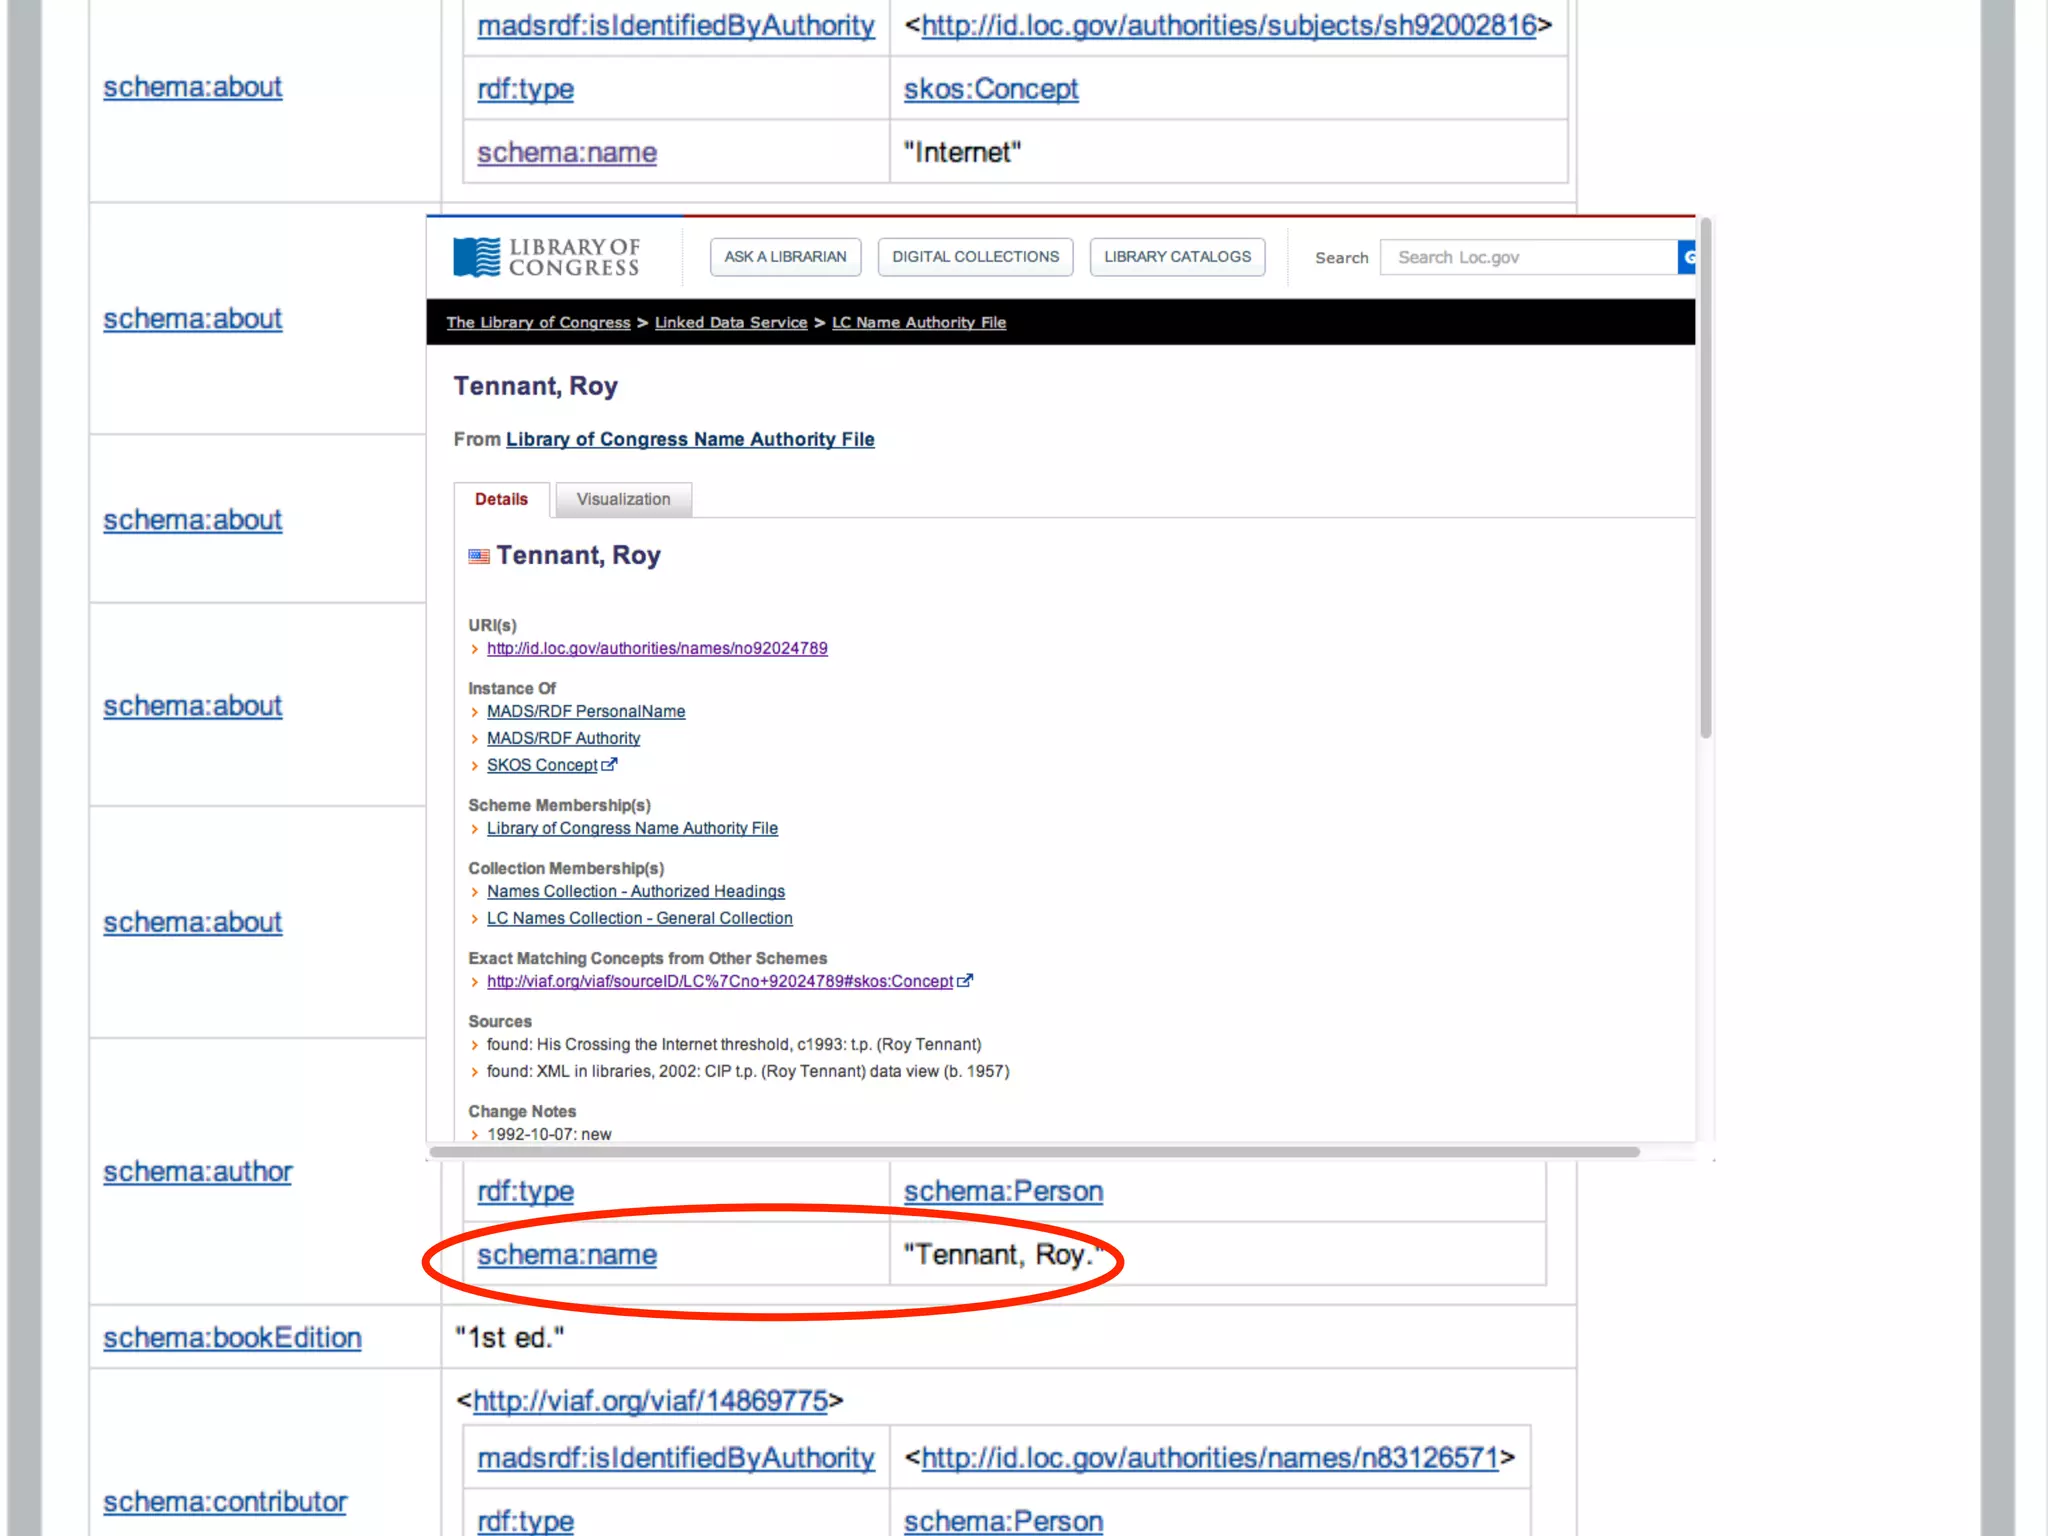Follow the LC Name Authority File breadcrumb

click(918, 322)
